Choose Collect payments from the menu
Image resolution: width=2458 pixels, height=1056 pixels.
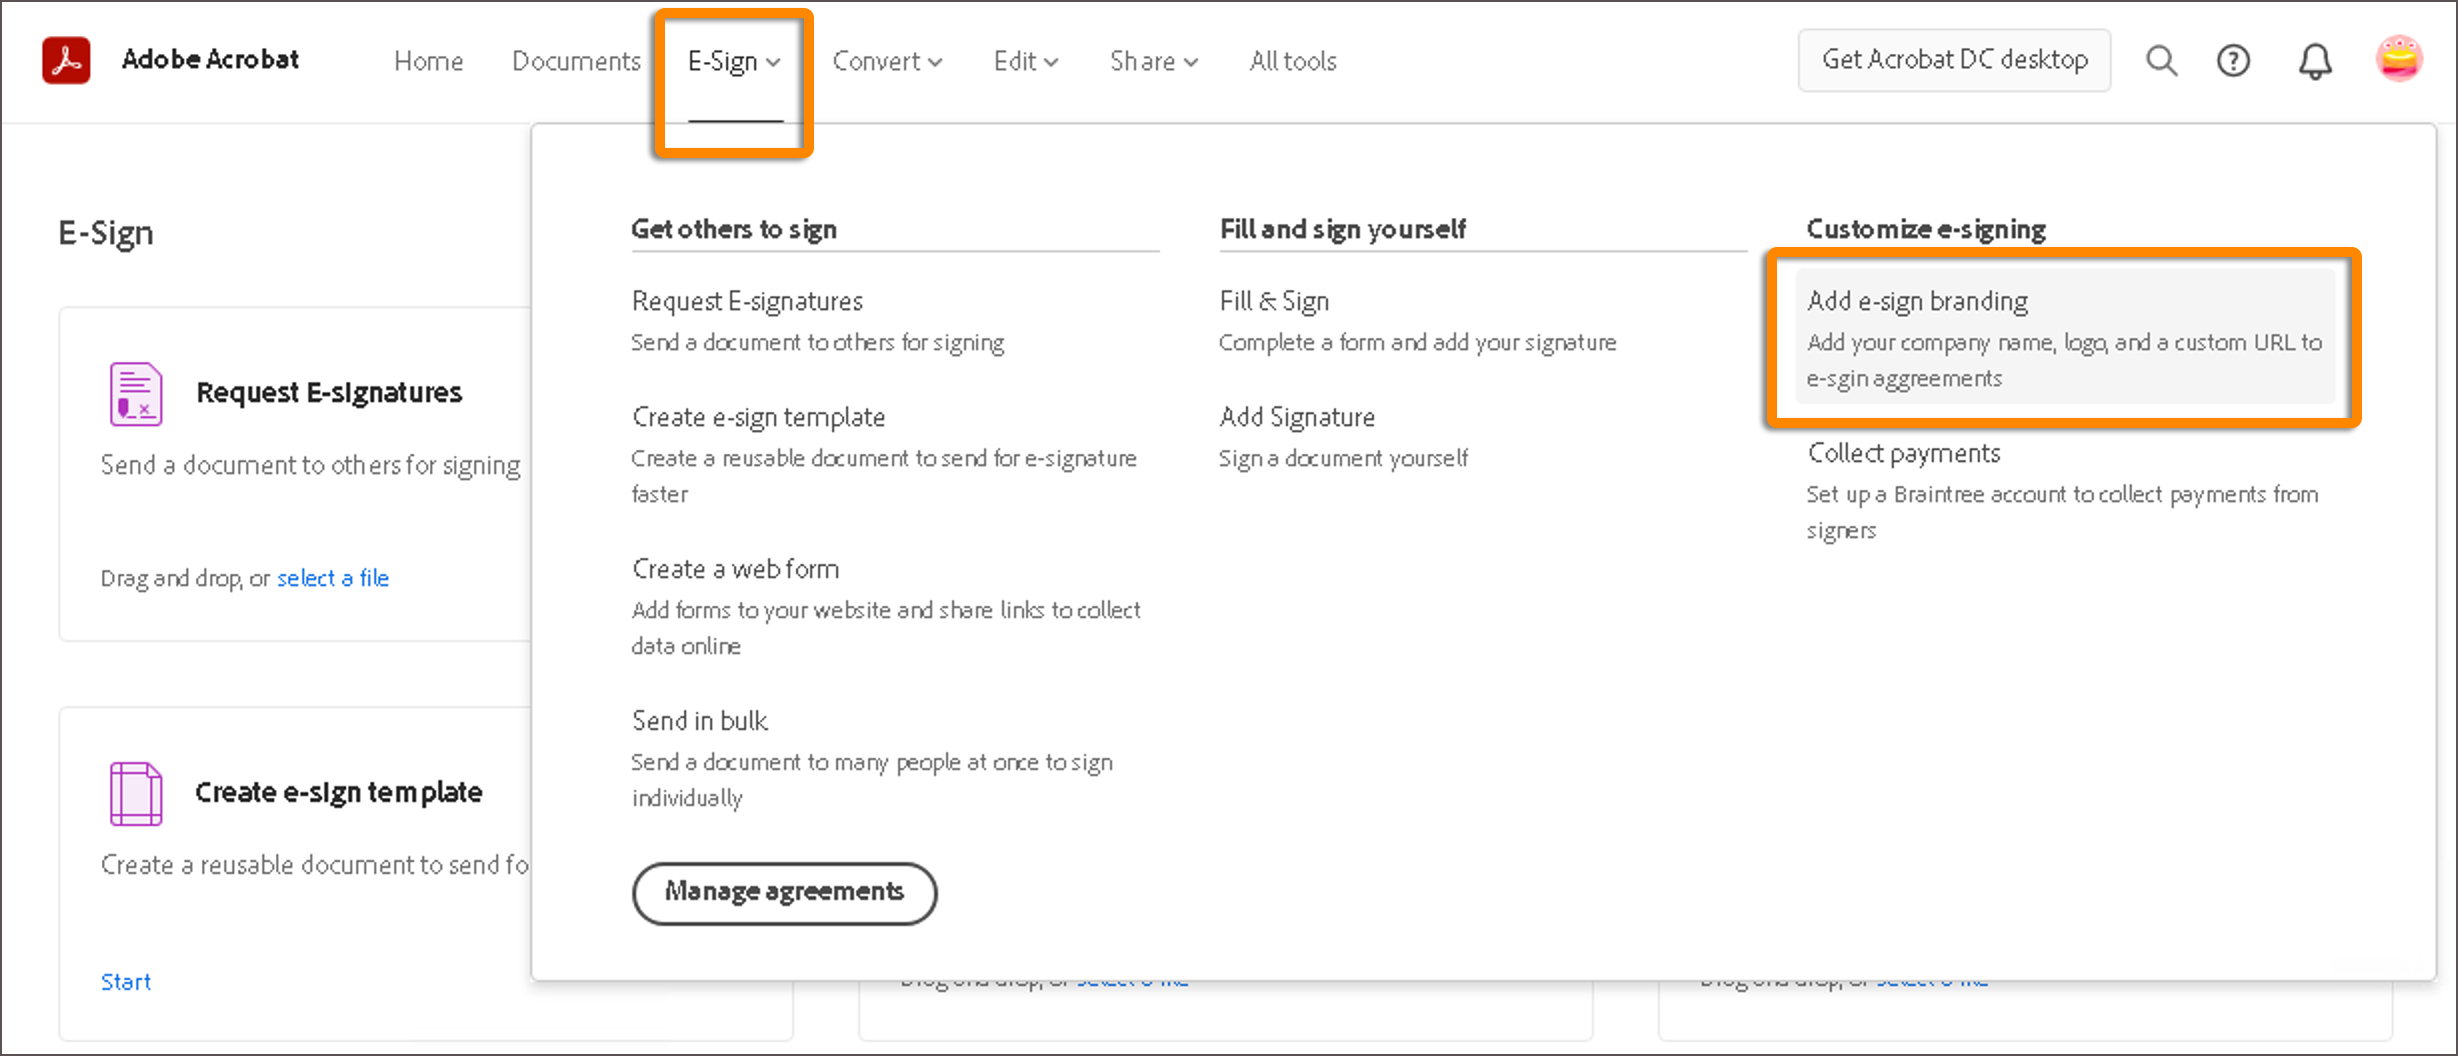(x=1903, y=454)
